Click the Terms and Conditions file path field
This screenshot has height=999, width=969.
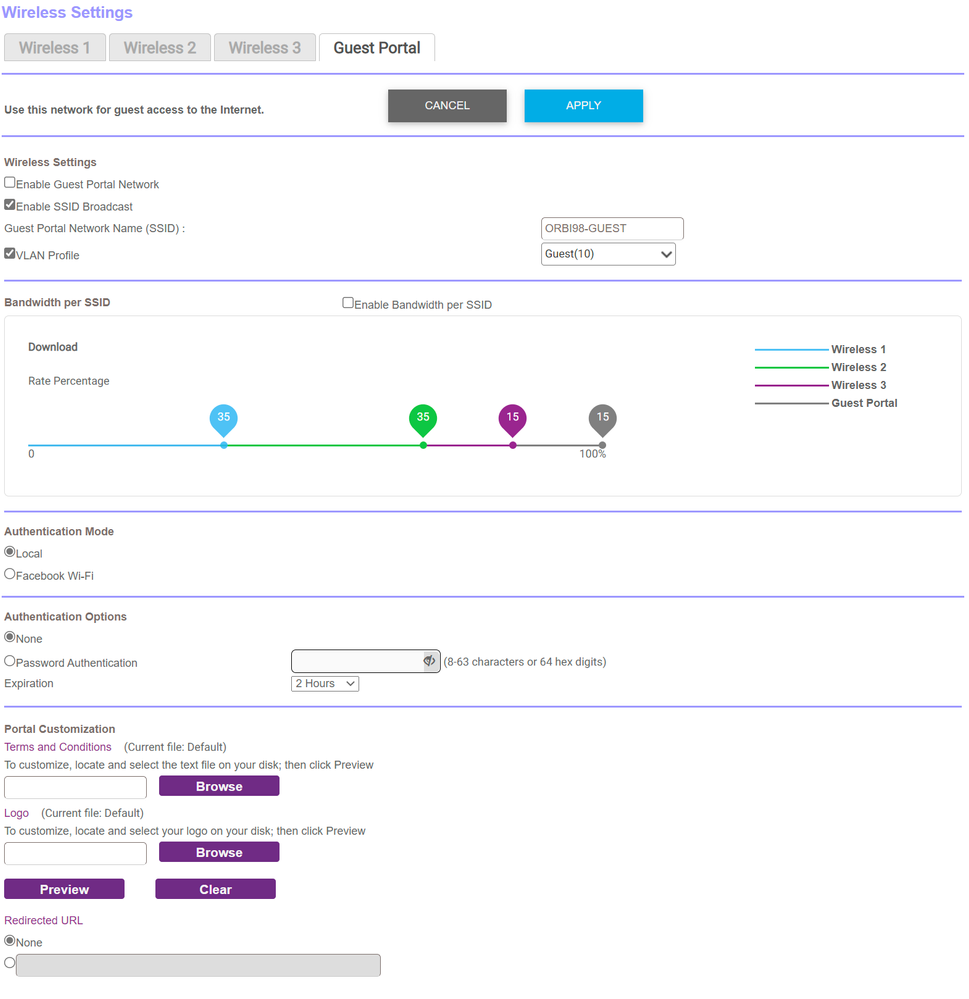tap(75, 787)
